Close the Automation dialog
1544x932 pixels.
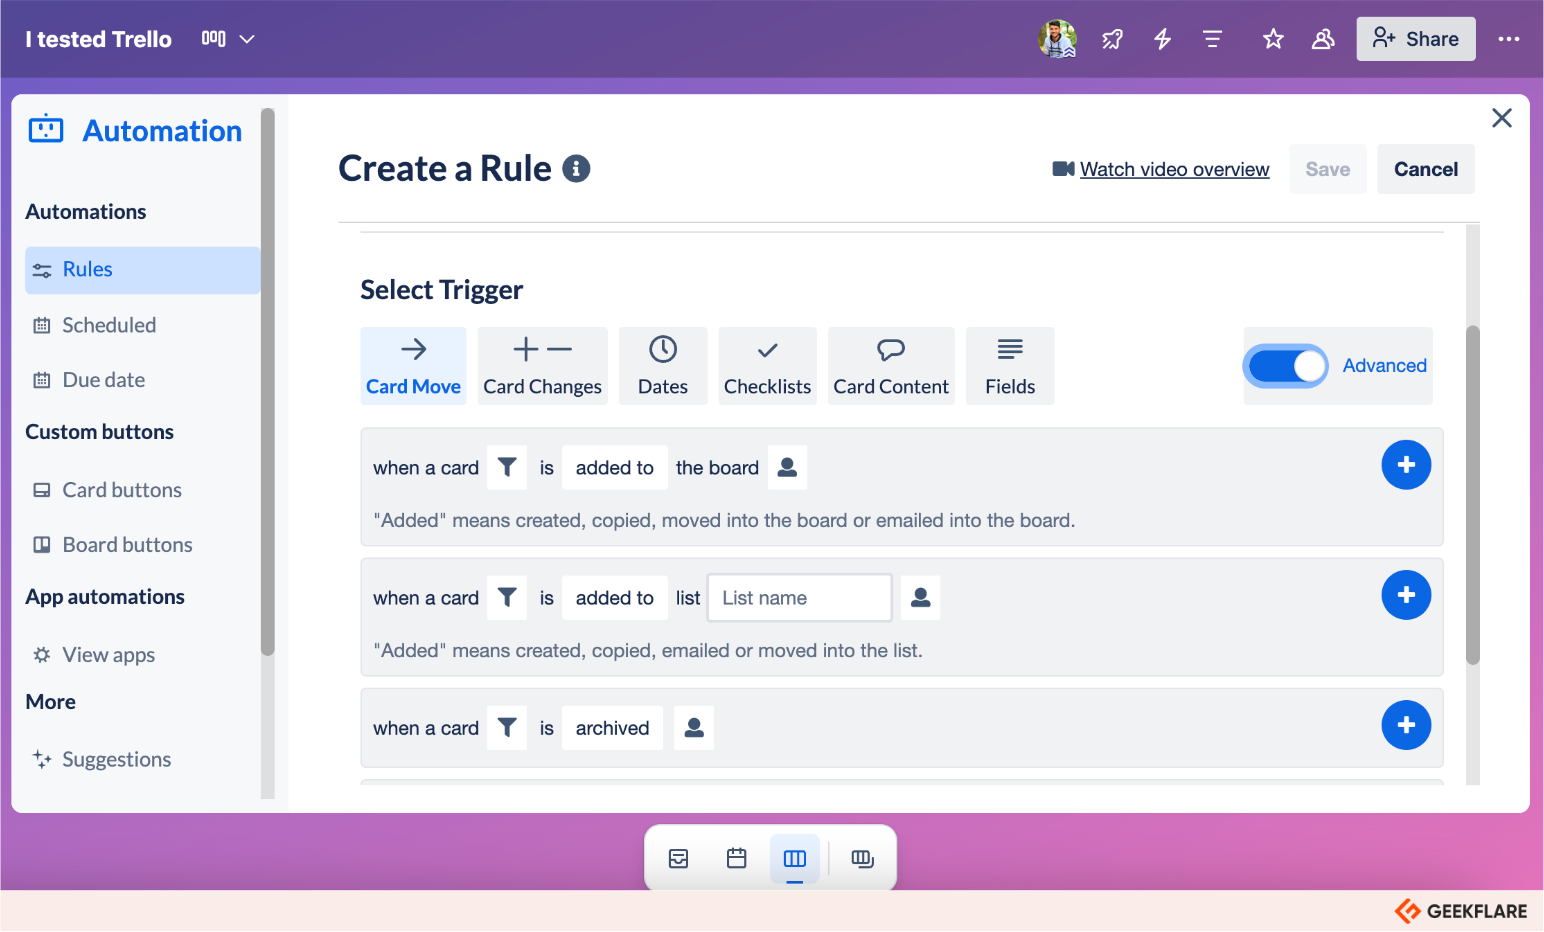click(x=1502, y=118)
